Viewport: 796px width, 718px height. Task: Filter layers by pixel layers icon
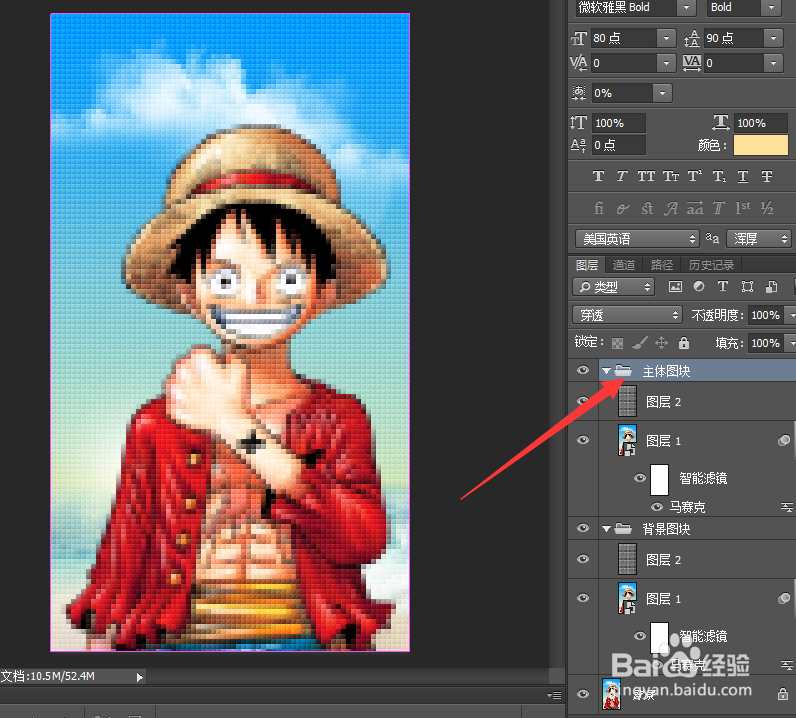click(675, 286)
